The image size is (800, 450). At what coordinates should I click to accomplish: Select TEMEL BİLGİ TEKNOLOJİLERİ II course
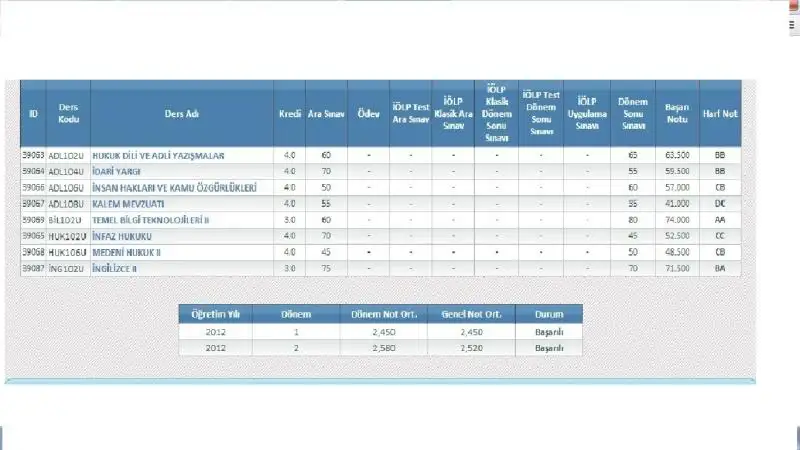[151, 219]
